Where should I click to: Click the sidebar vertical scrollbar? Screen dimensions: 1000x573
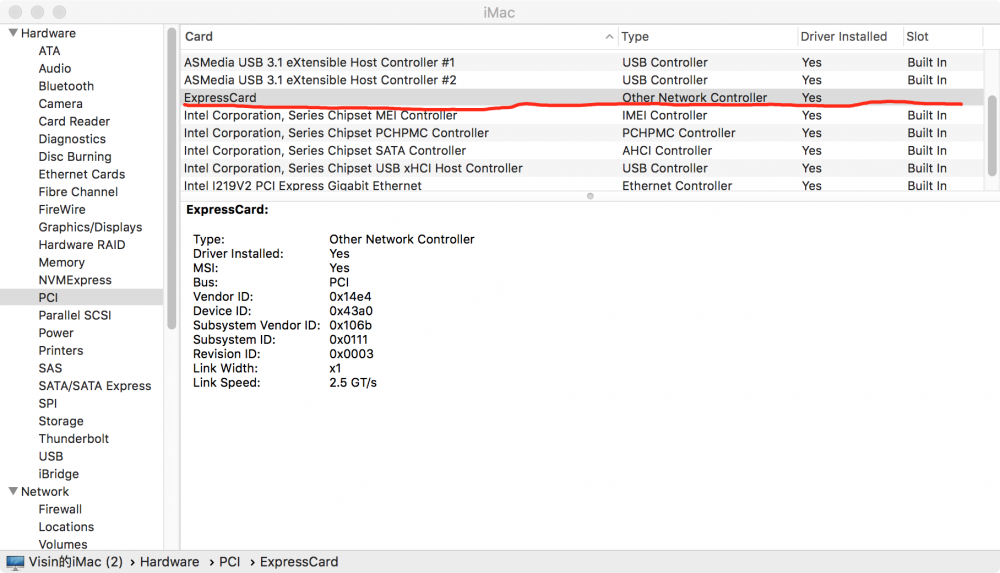pos(172,179)
